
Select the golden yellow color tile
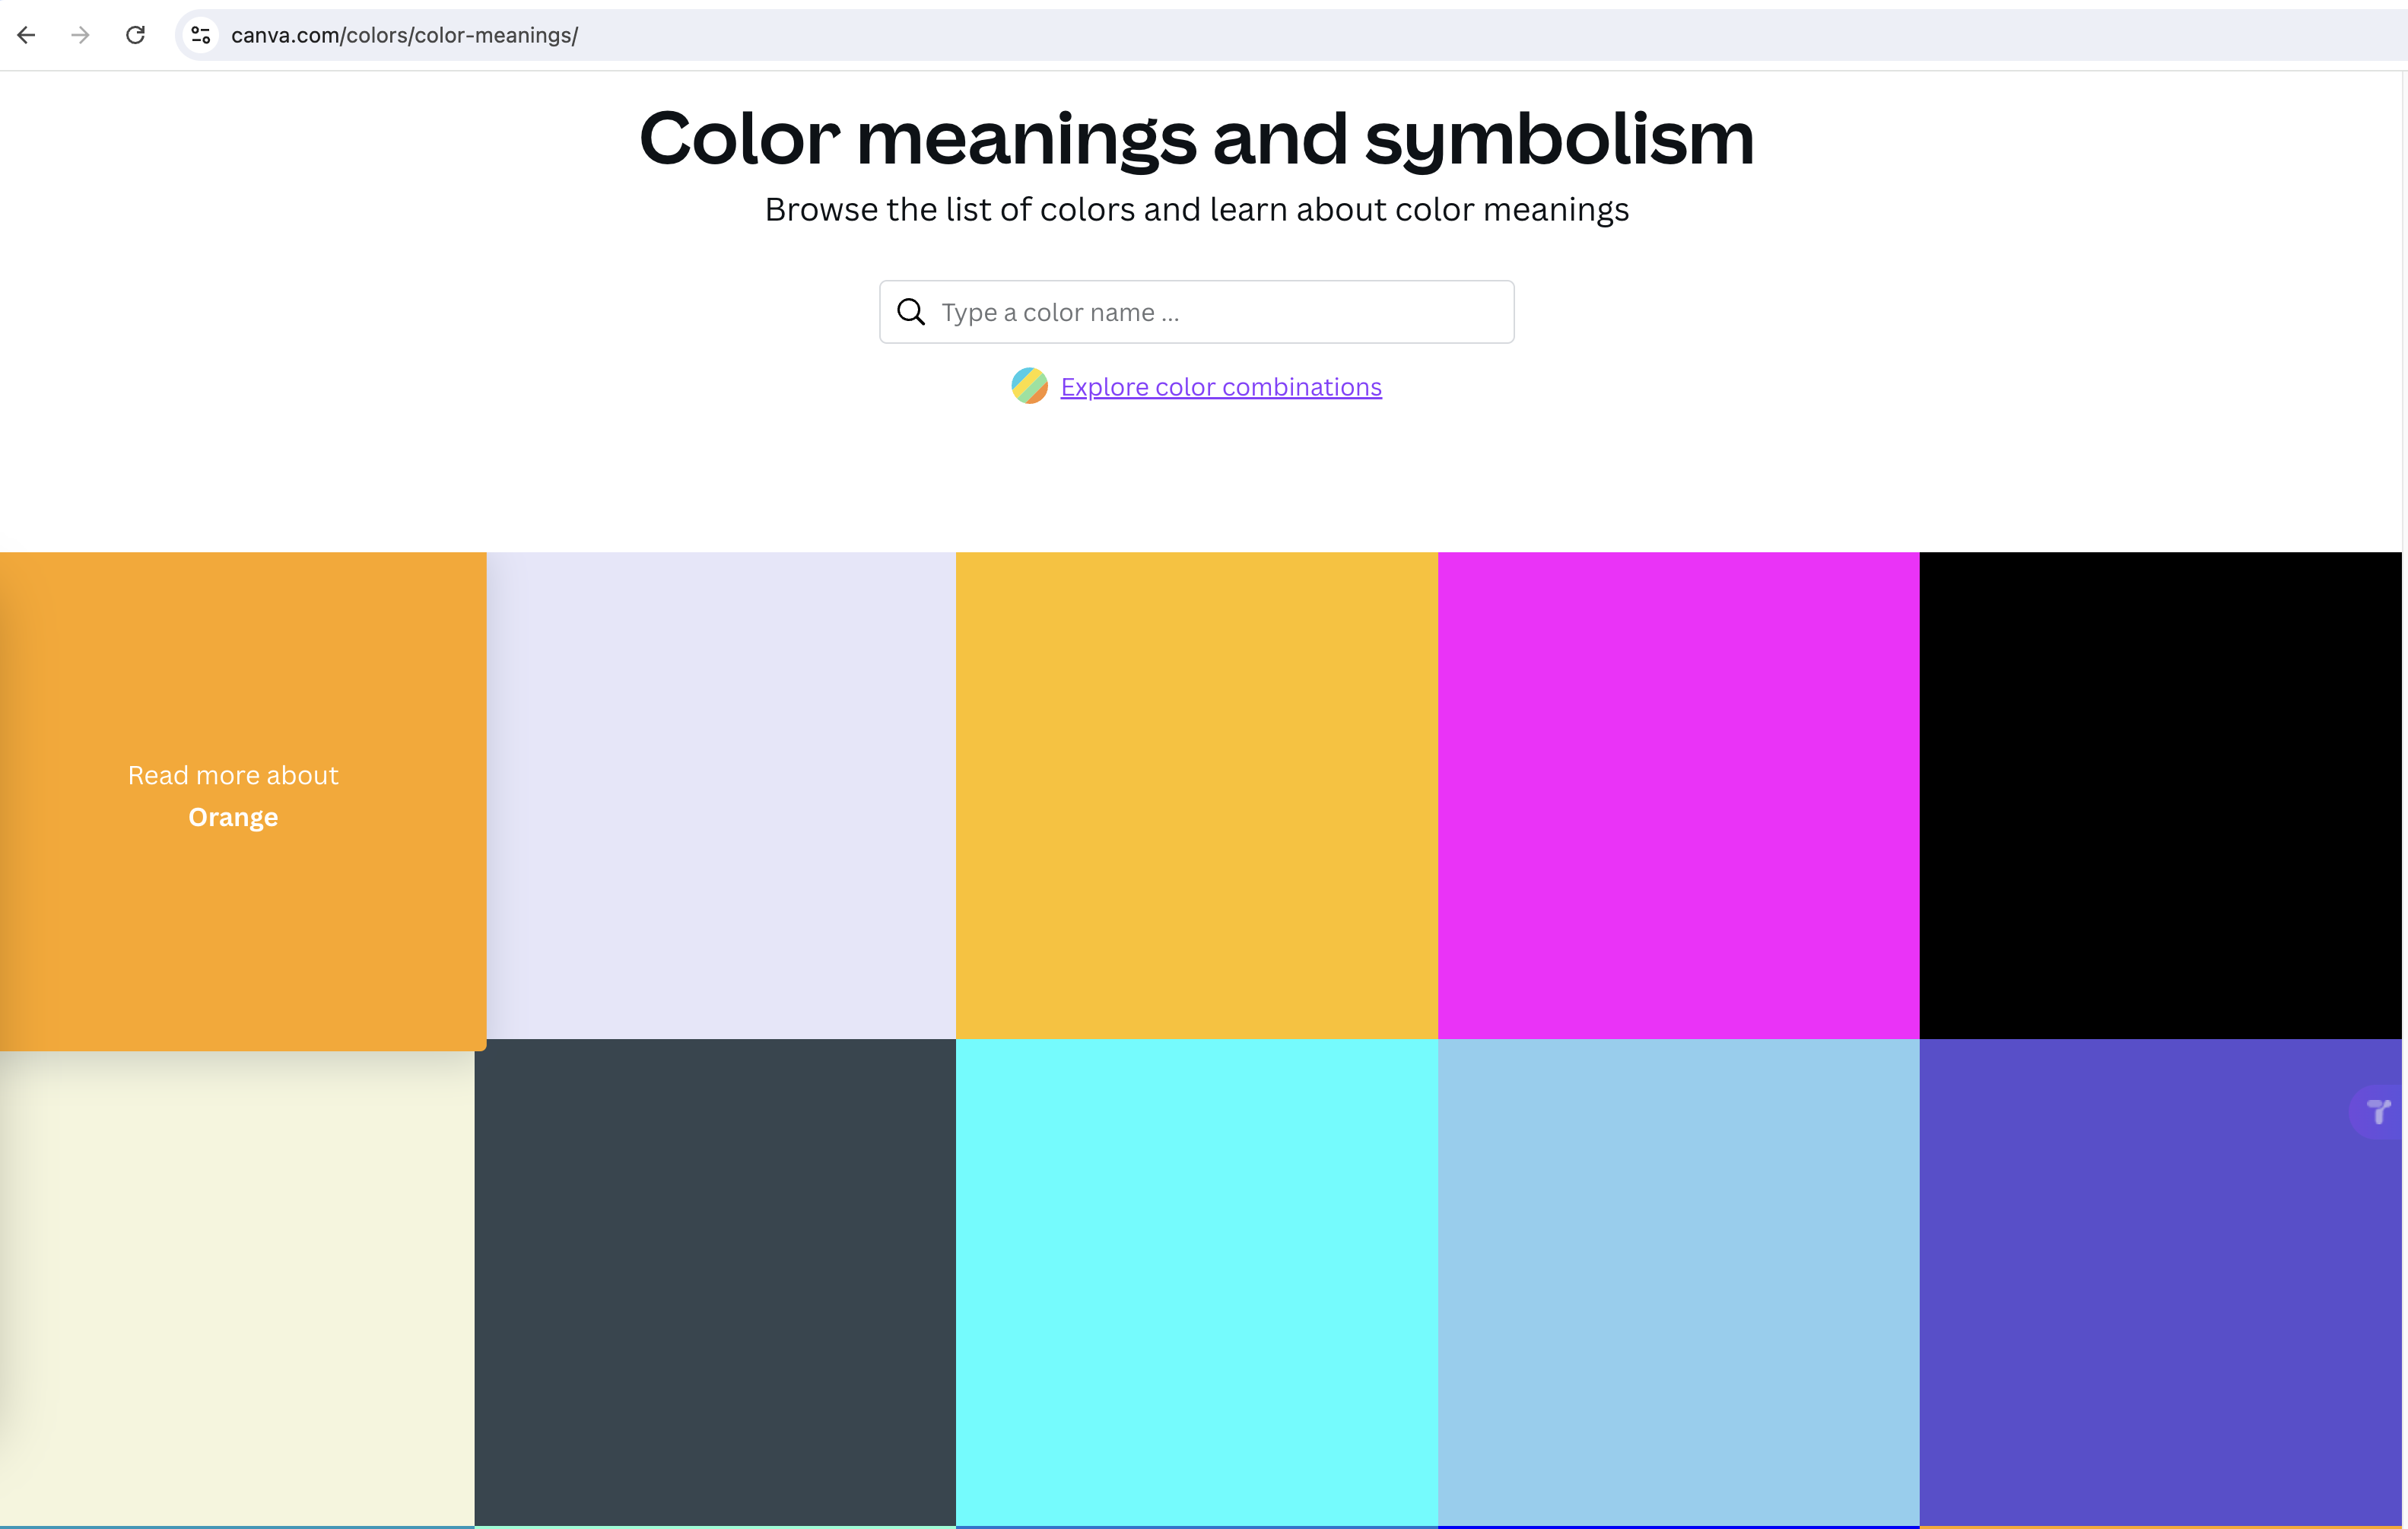pyautogui.click(x=1197, y=795)
